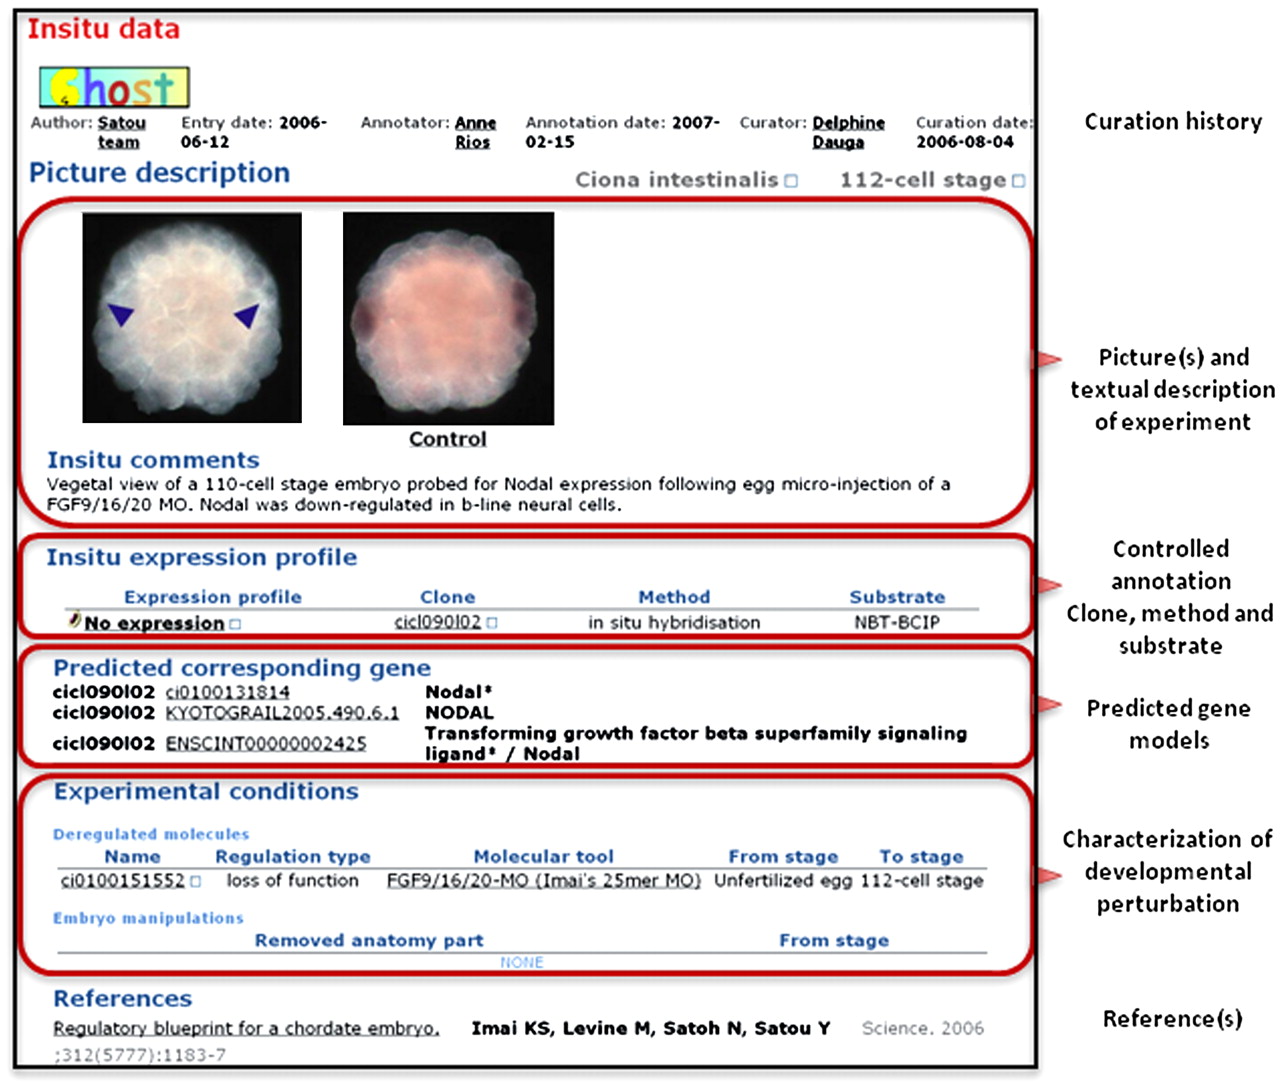Open the KYOTOGRAIL2005.490.6.1 gene model

pos(281,713)
